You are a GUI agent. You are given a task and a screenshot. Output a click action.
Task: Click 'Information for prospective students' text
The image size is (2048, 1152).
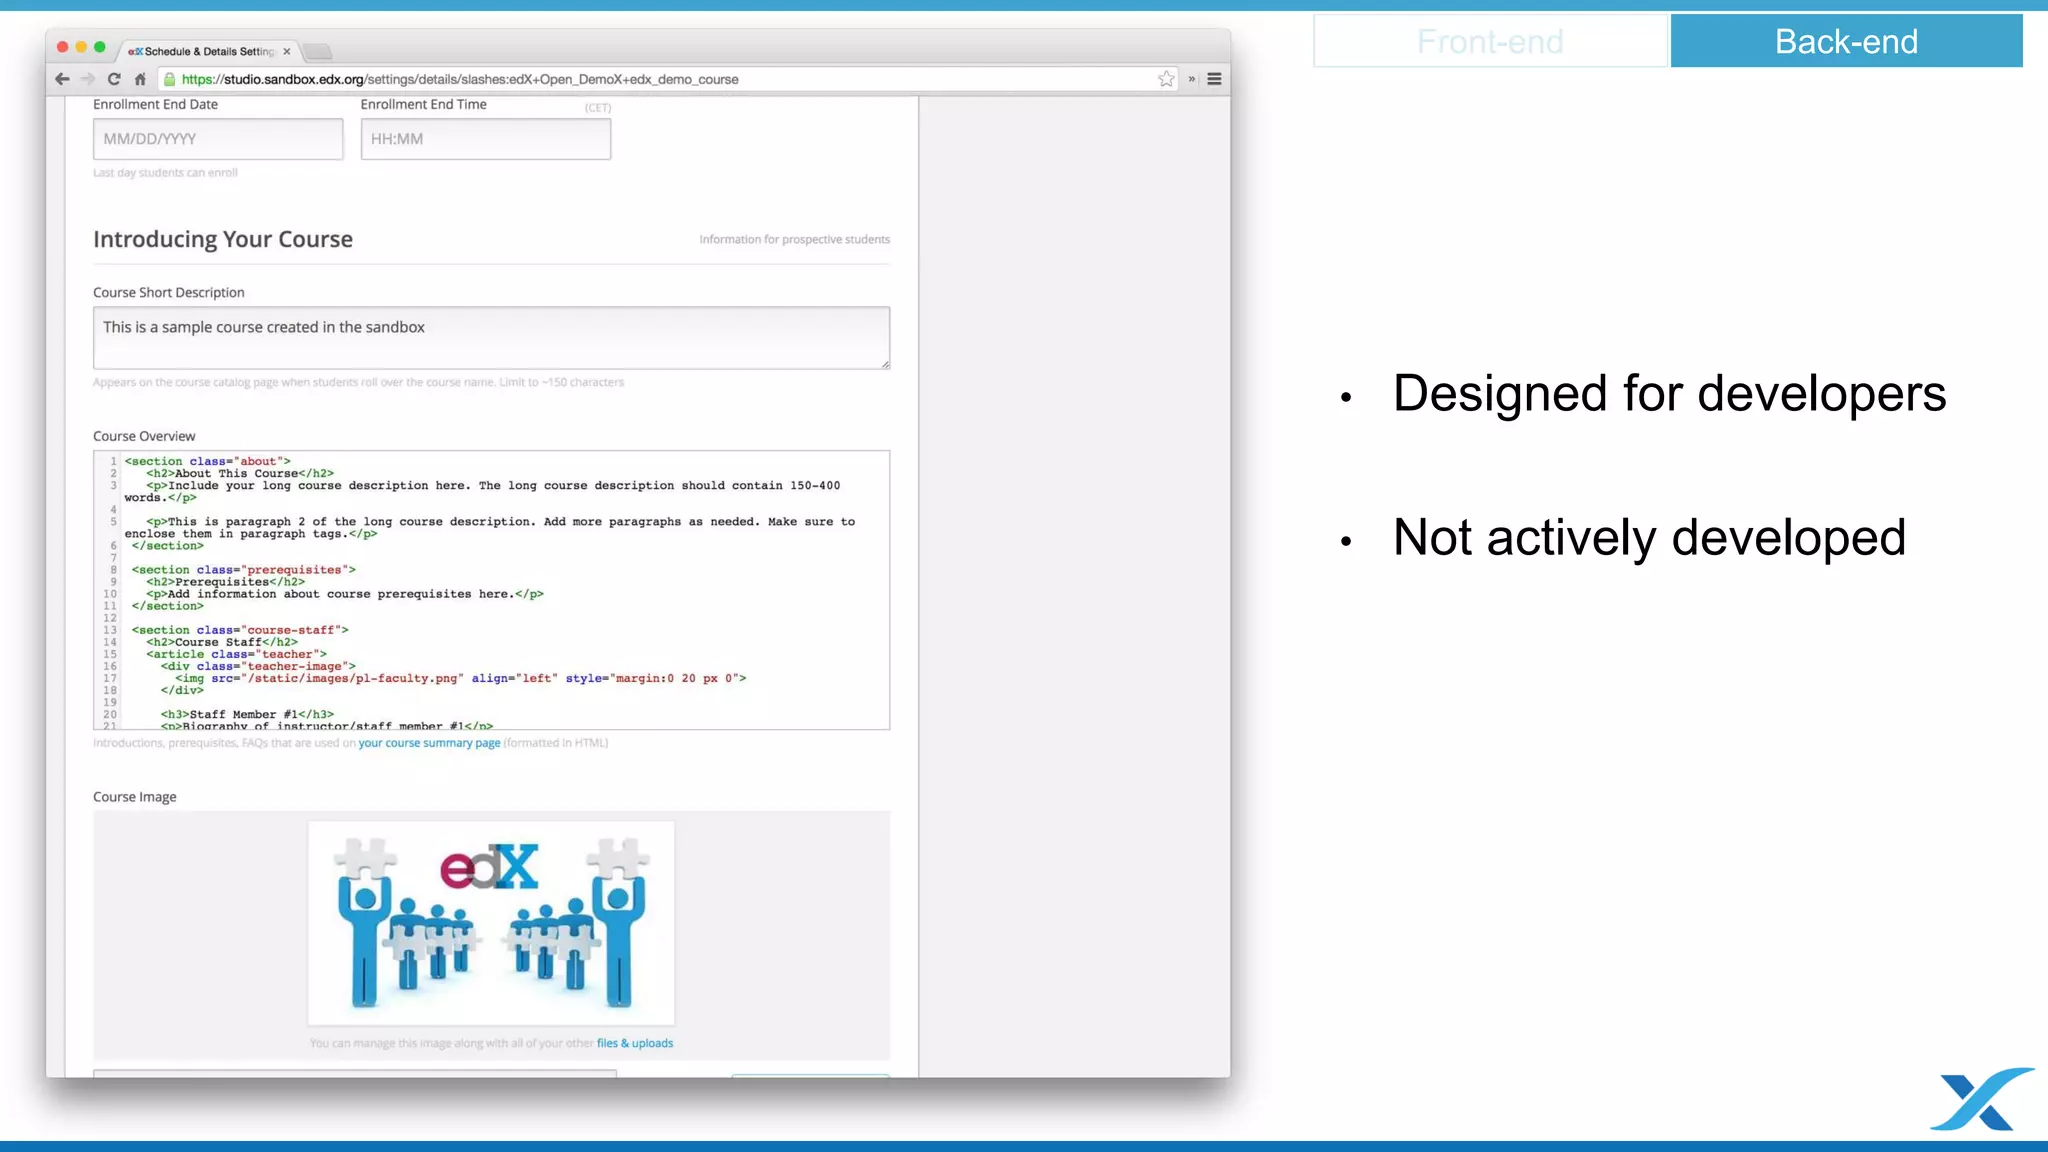click(x=794, y=239)
